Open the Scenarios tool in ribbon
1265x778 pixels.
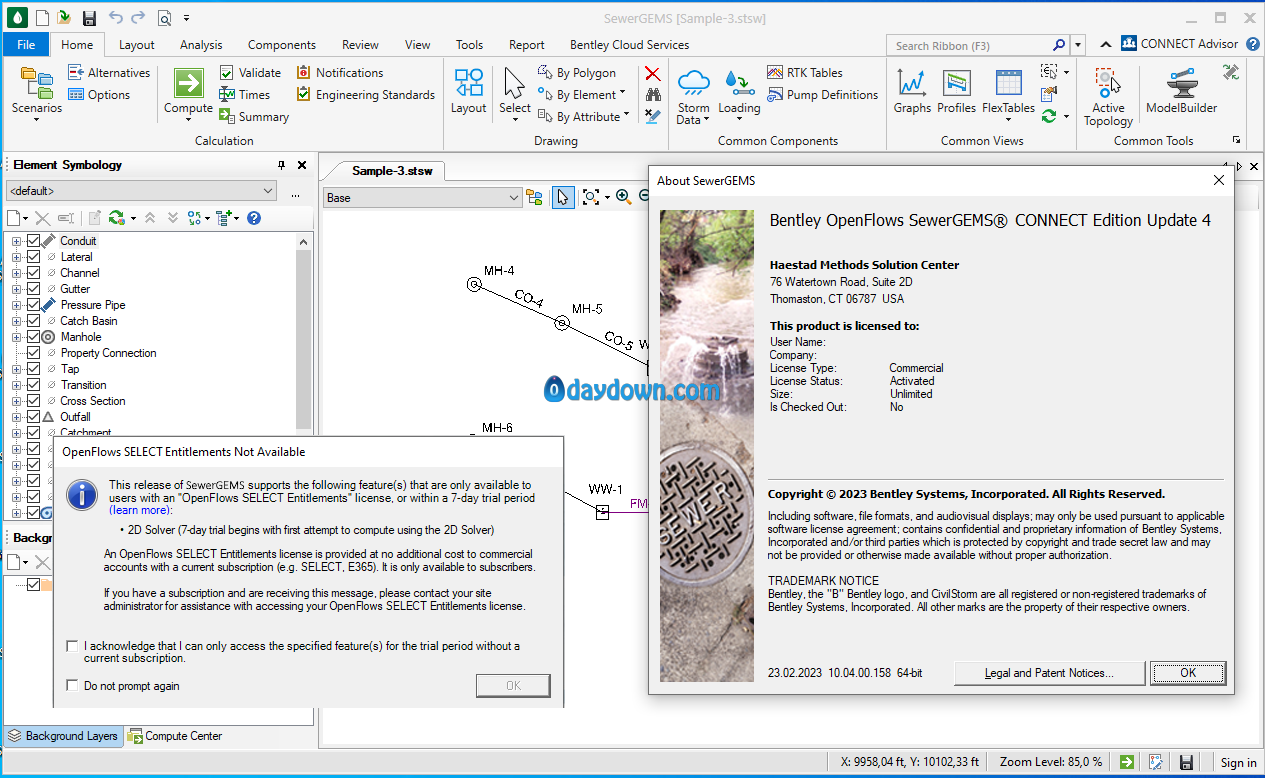37,91
